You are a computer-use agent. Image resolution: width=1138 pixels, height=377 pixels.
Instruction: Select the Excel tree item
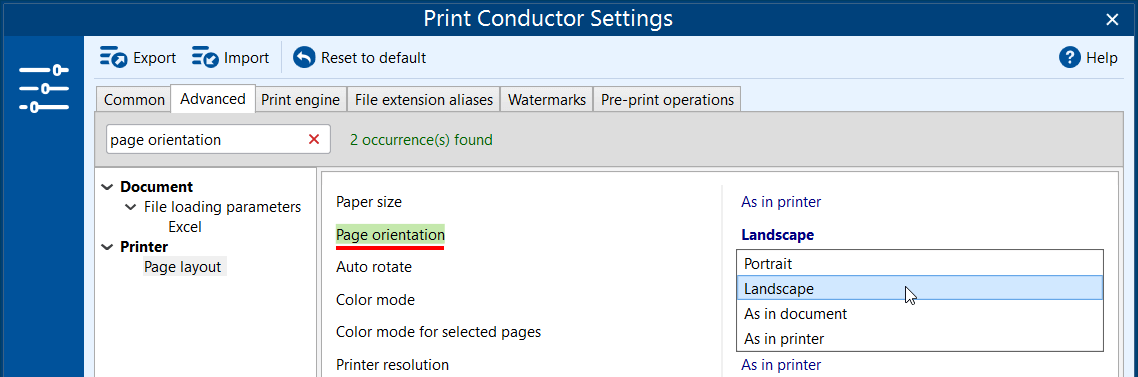tap(184, 227)
